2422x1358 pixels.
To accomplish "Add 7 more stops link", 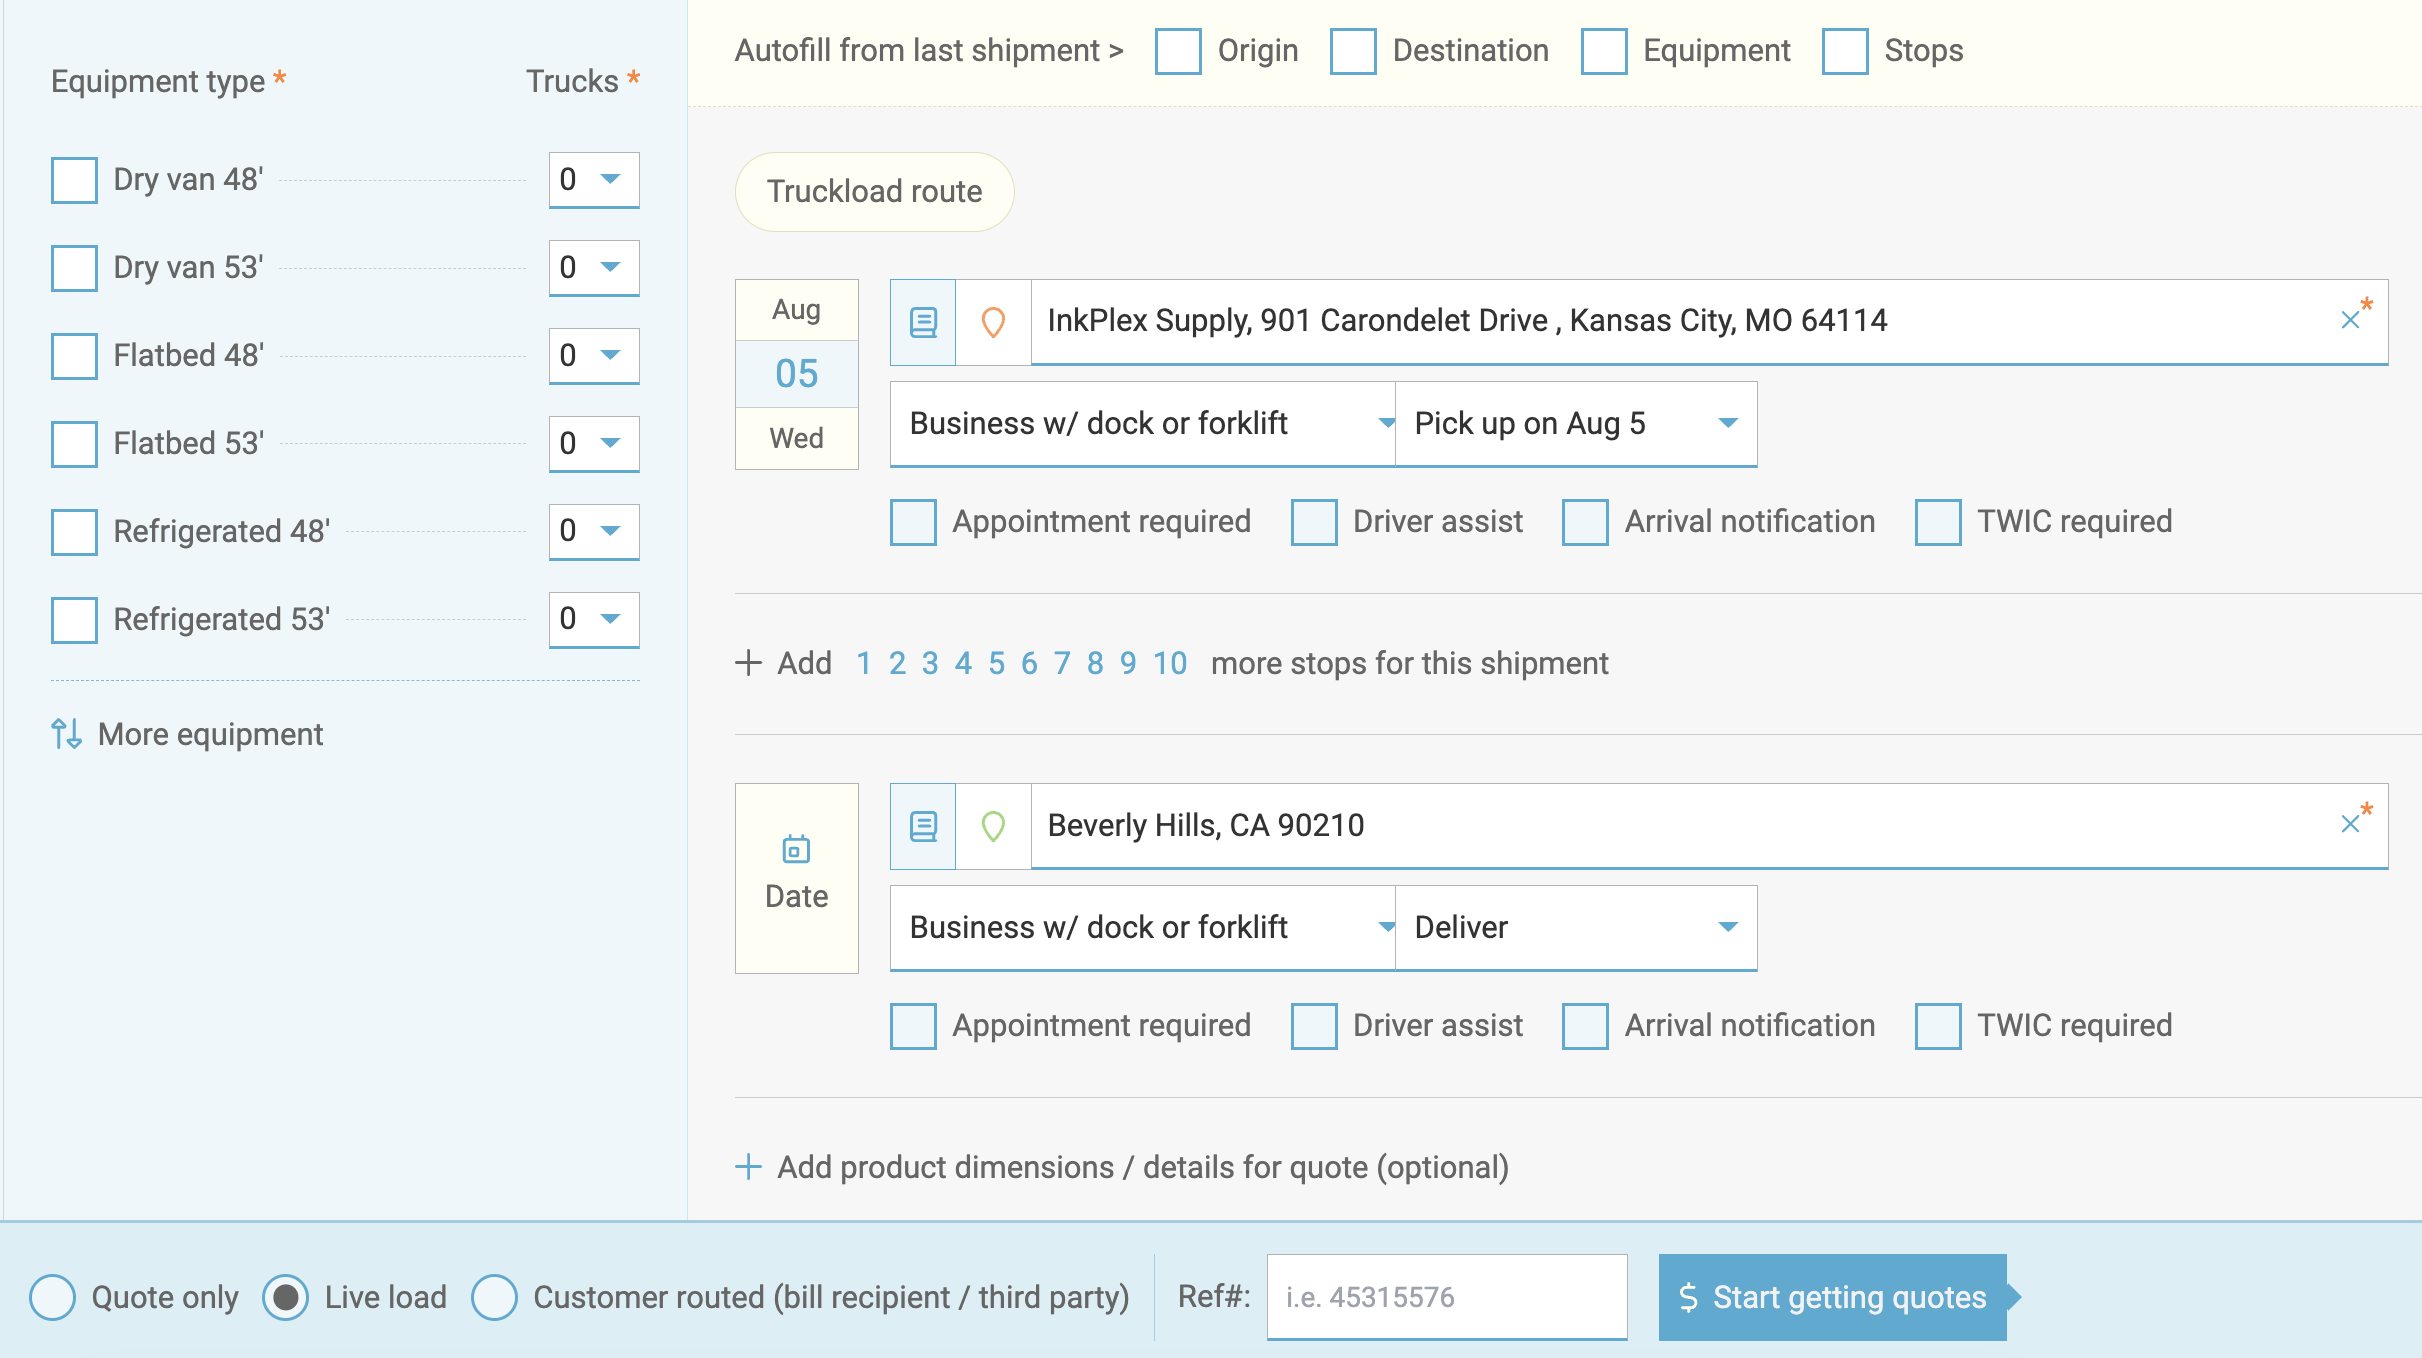I will 1062,664.
